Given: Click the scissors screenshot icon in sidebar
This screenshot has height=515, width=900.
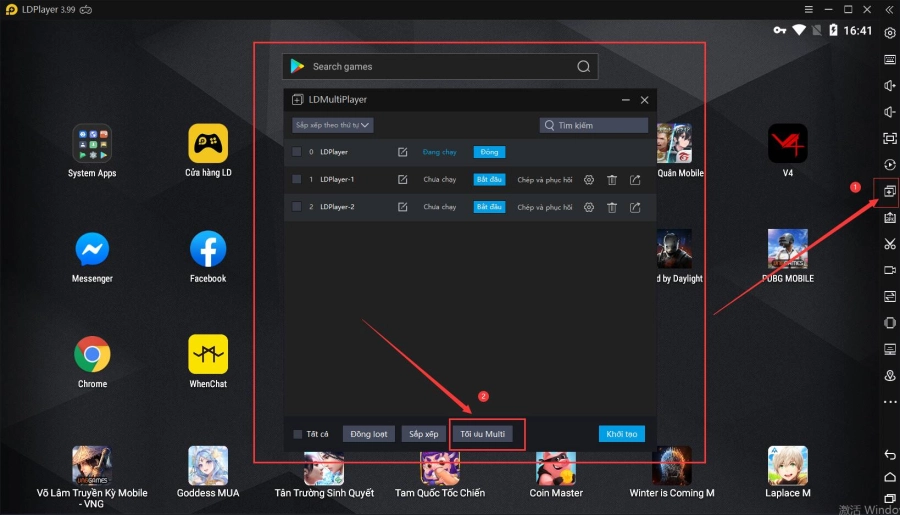Looking at the screenshot, I should click(x=889, y=244).
